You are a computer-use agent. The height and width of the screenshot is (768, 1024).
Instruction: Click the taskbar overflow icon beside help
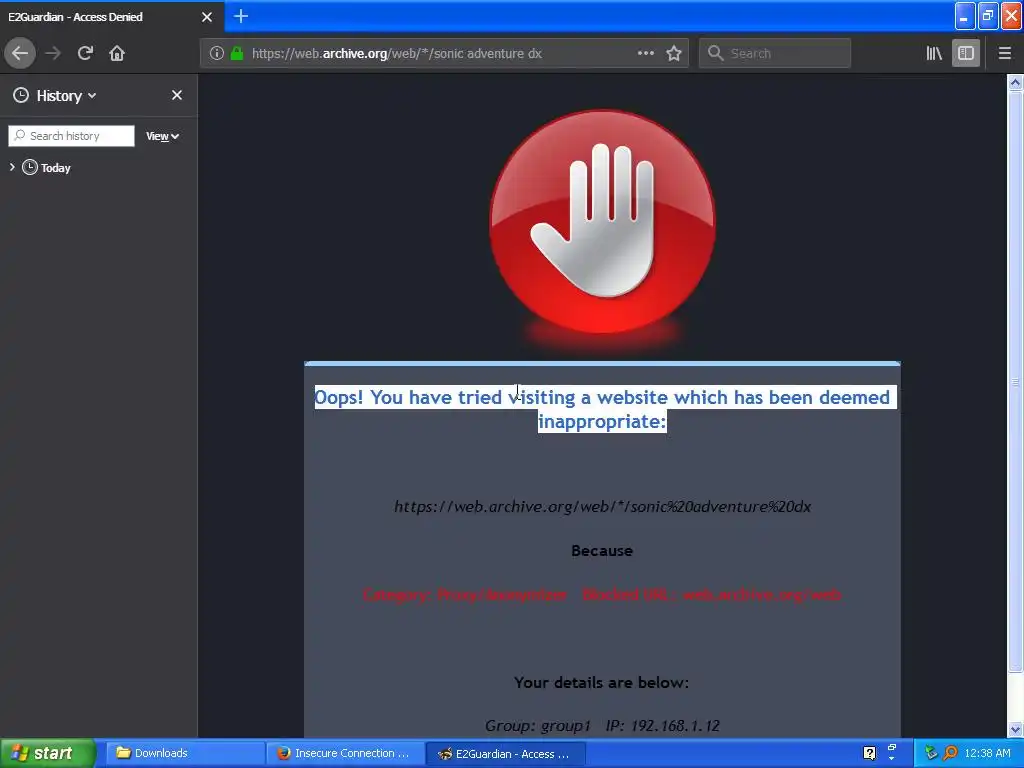[891, 753]
